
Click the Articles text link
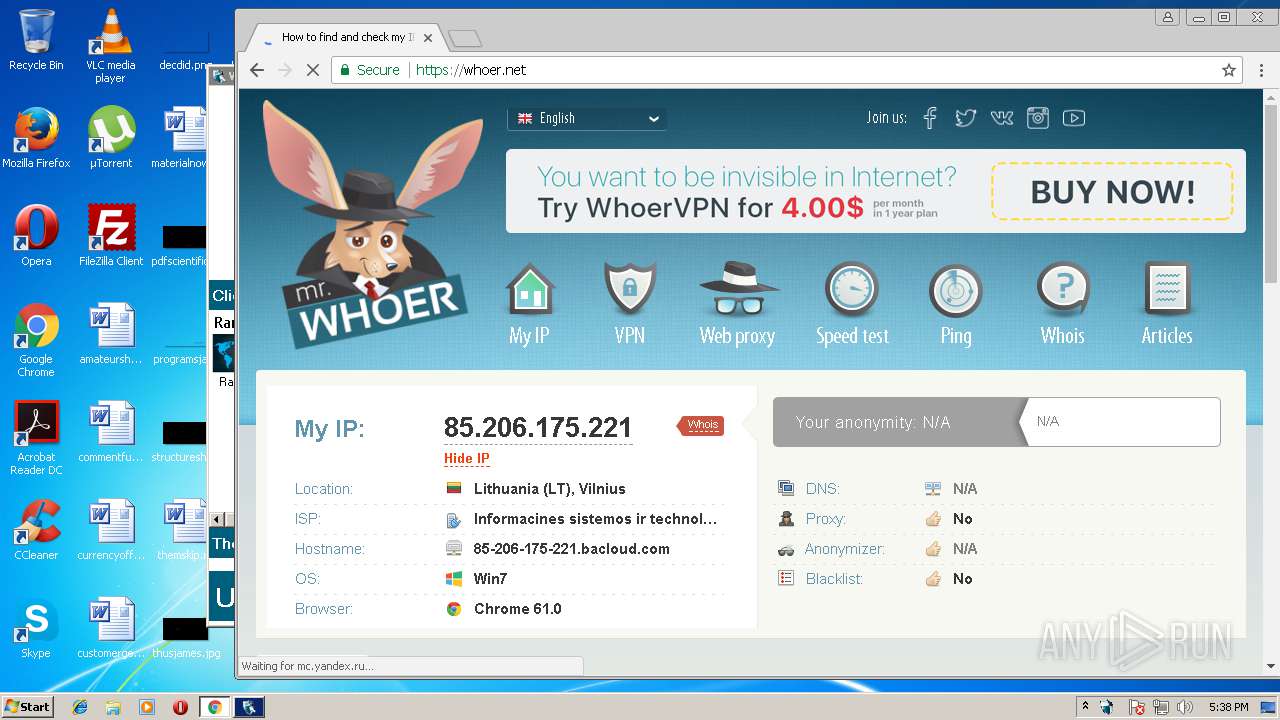pyautogui.click(x=1167, y=336)
